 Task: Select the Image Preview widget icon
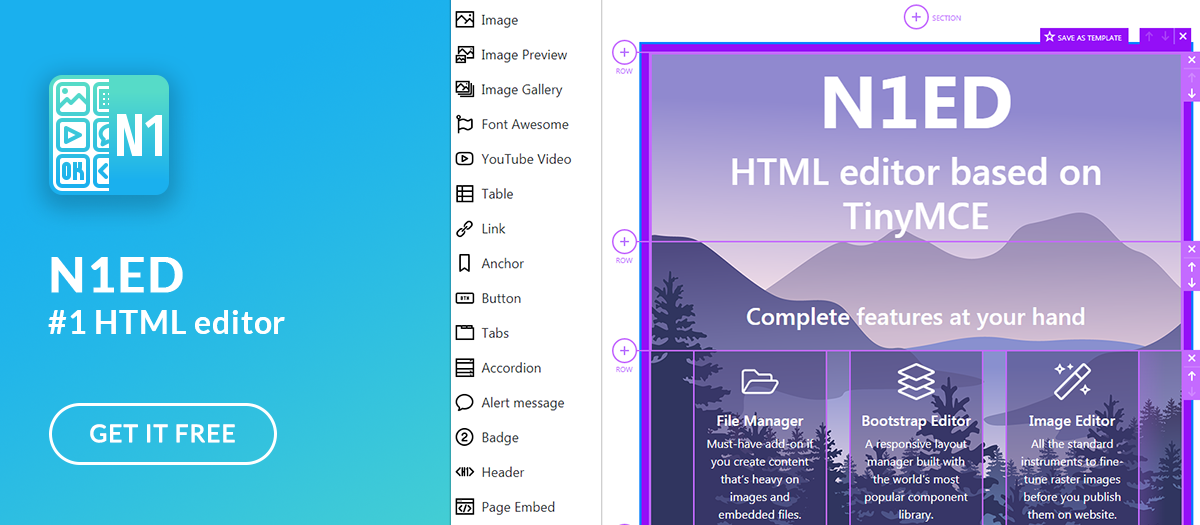[x=464, y=55]
